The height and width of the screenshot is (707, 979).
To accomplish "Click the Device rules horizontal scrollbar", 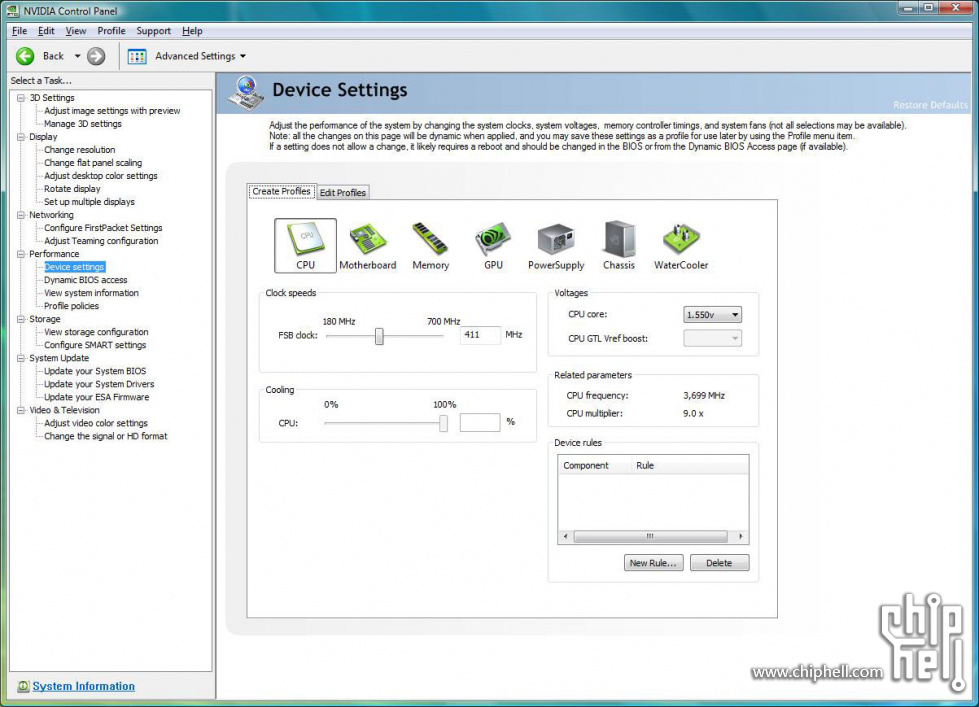I will [653, 536].
